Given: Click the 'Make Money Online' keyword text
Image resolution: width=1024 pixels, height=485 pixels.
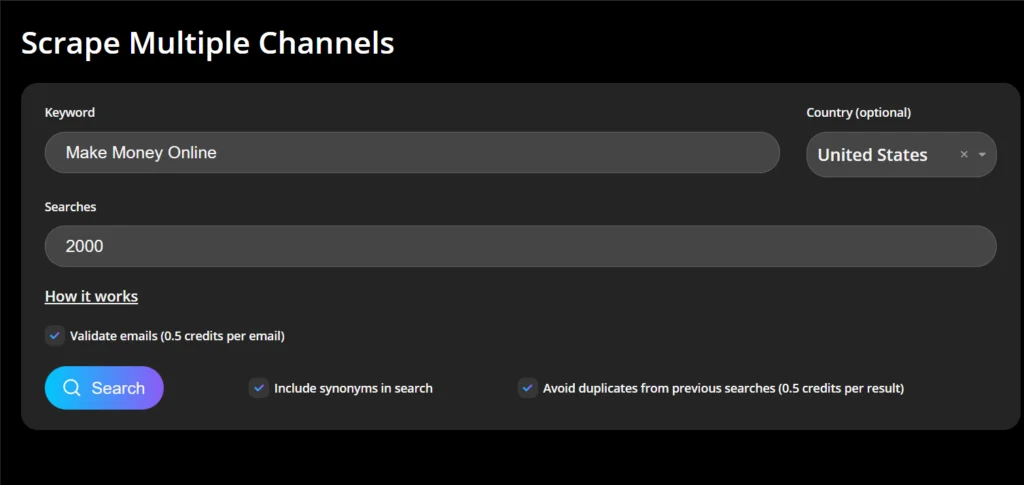Looking at the screenshot, I should (x=141, y=153).
